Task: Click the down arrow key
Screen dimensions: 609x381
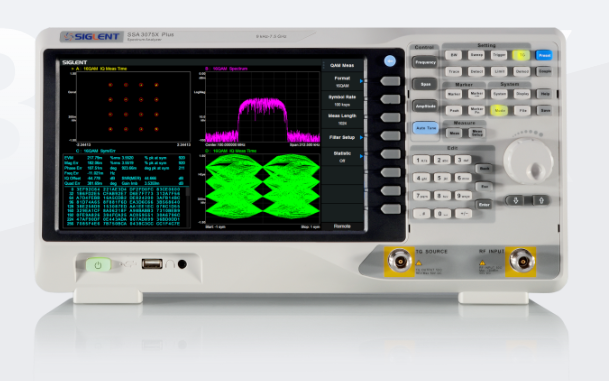Action: (x=516, y=200)
